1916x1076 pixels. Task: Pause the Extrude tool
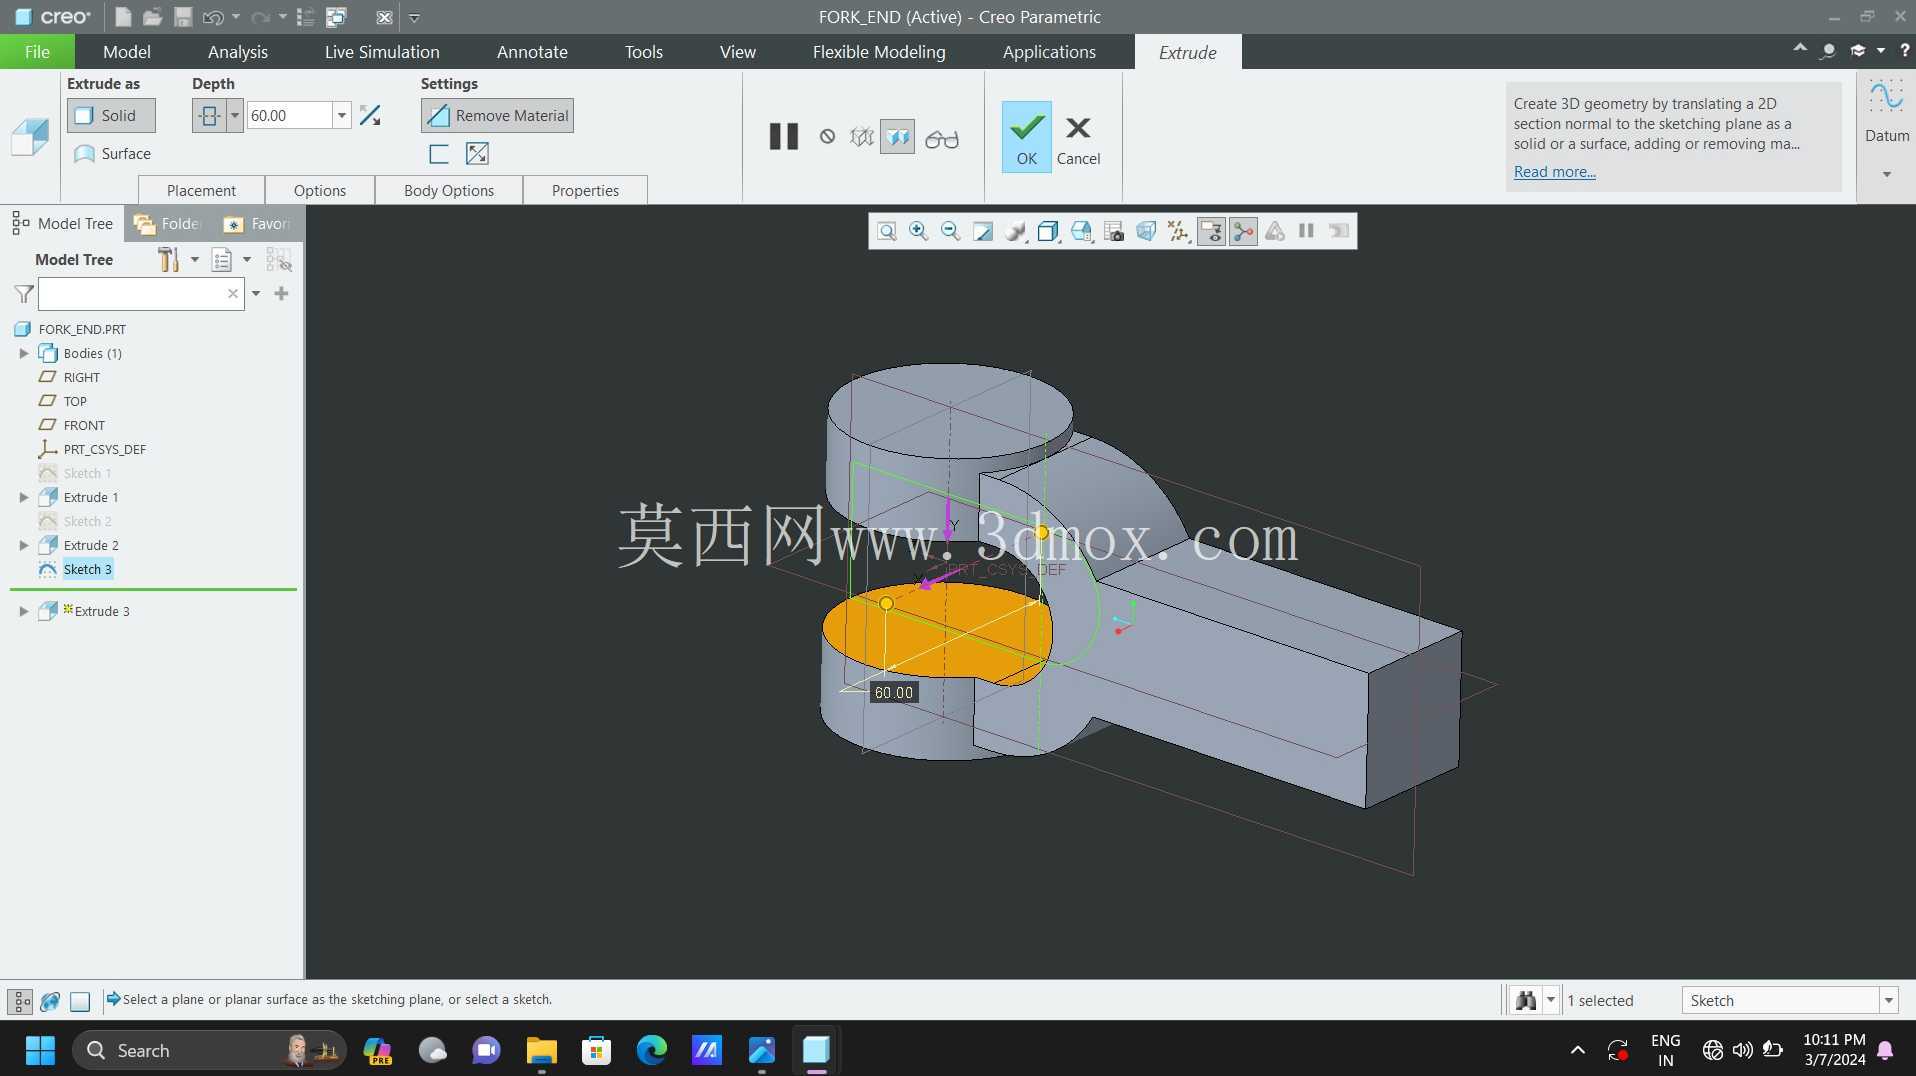[x=784, y=137]
